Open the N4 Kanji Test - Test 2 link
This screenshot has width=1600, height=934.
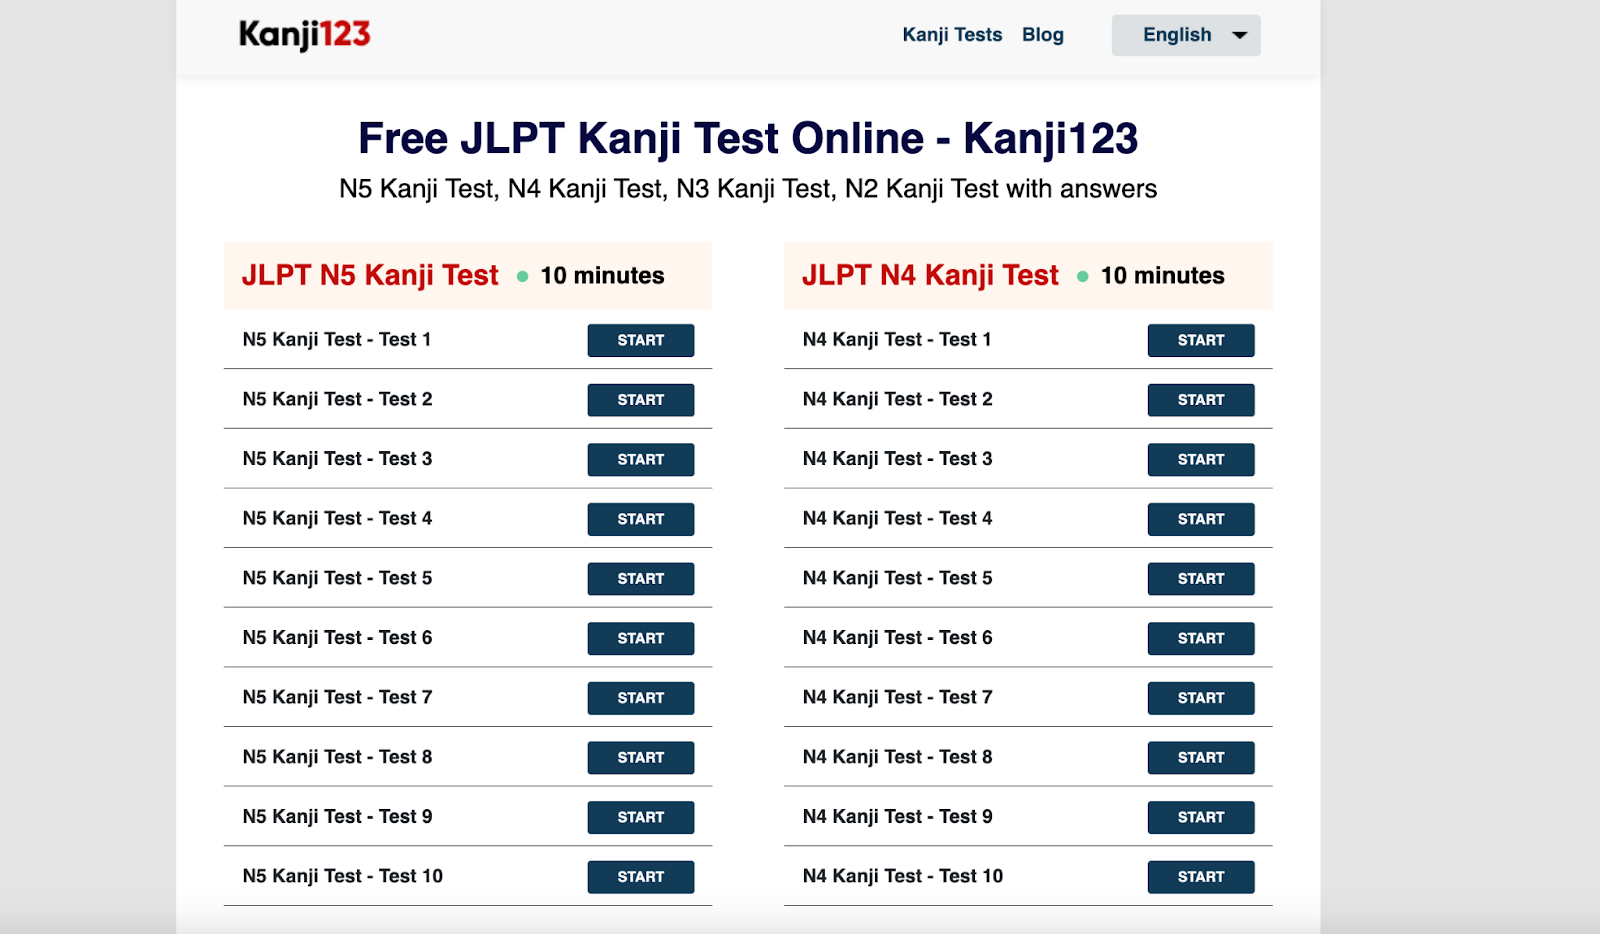tap(896, 399)
